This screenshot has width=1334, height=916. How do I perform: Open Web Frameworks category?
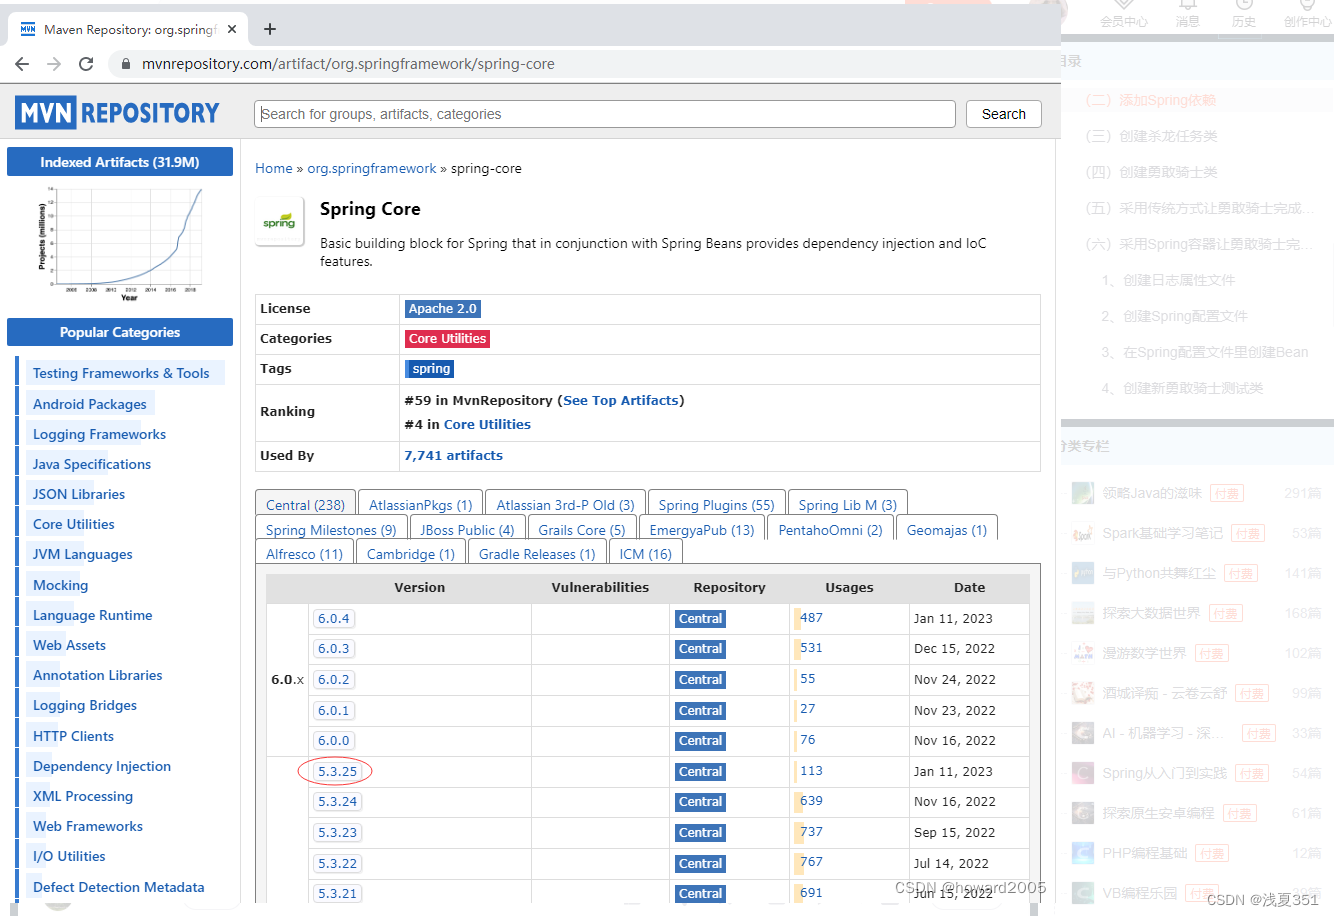88,826
